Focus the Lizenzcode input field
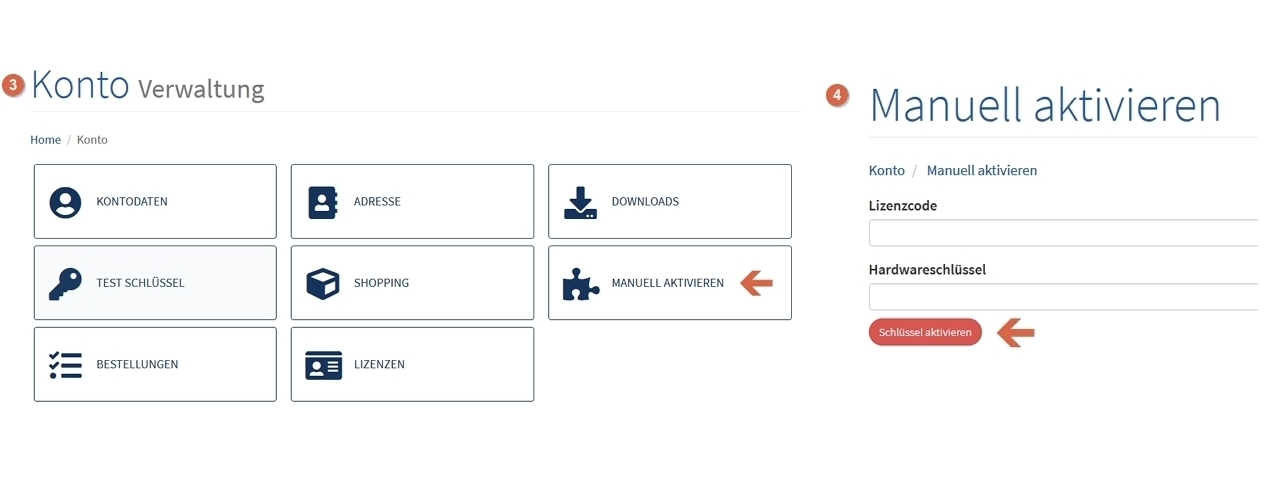This screenshot has height=492, width=1284. (x=1063, y=233)
